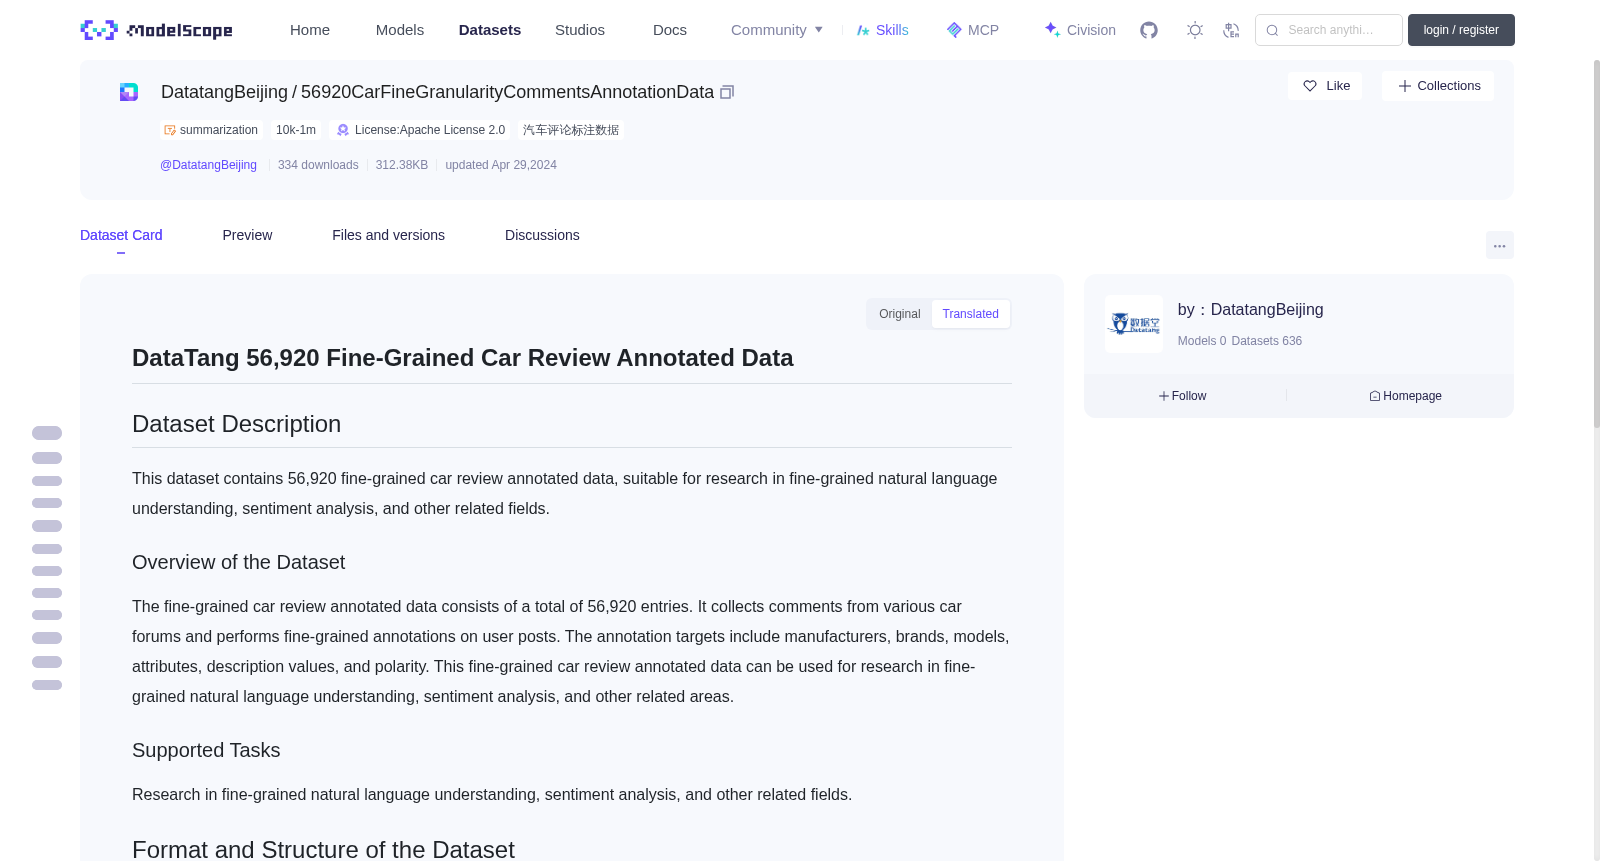Switch to the Files and versions tab

(x=388, y=235)
